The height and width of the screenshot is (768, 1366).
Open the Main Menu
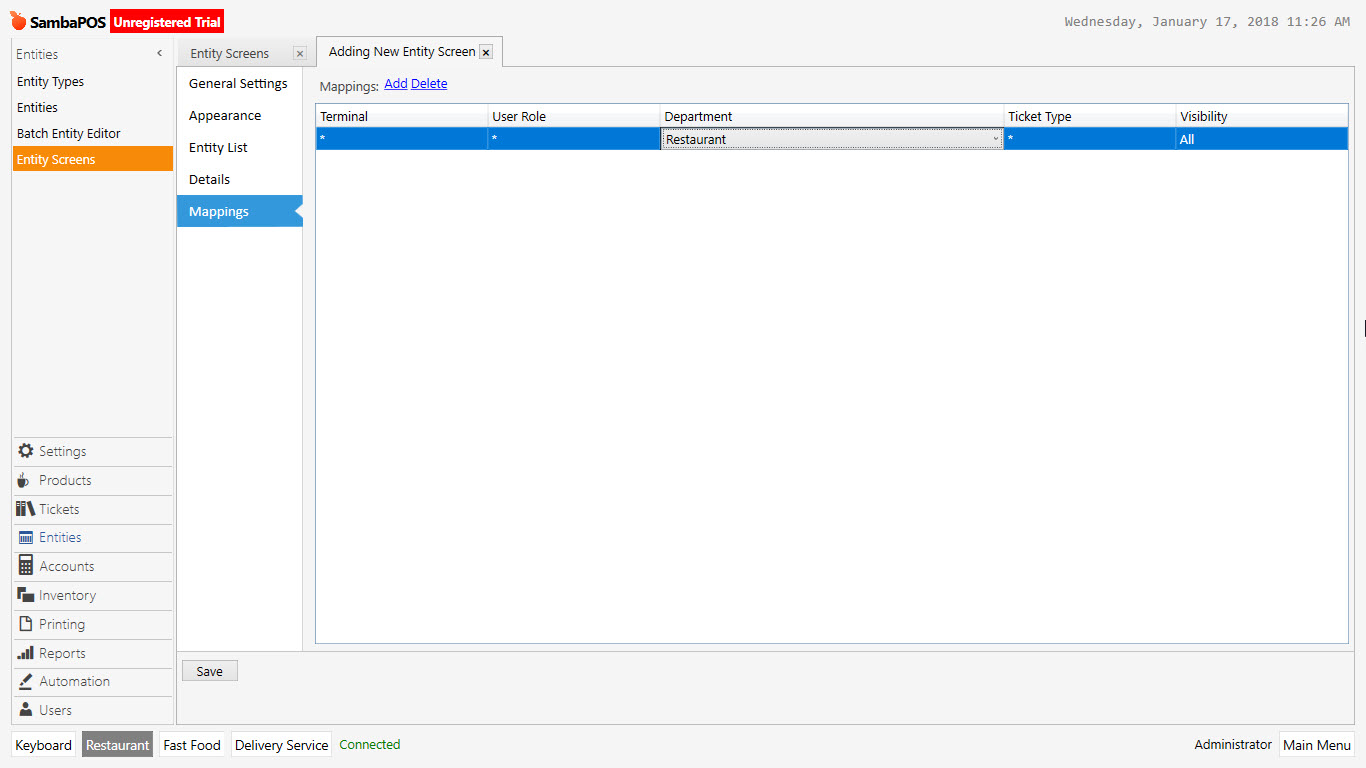(x=1317, y=744)
